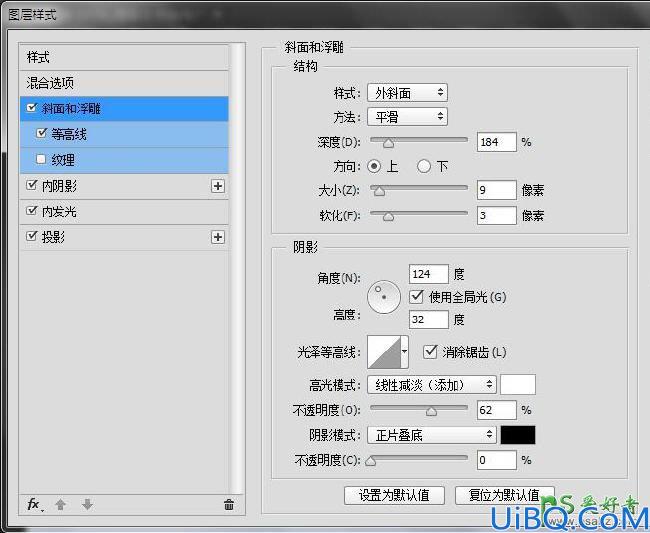Uncheck the 斜面和浮雕 checkbox
This screenshot has height=533, width=650.
(32, 108)
